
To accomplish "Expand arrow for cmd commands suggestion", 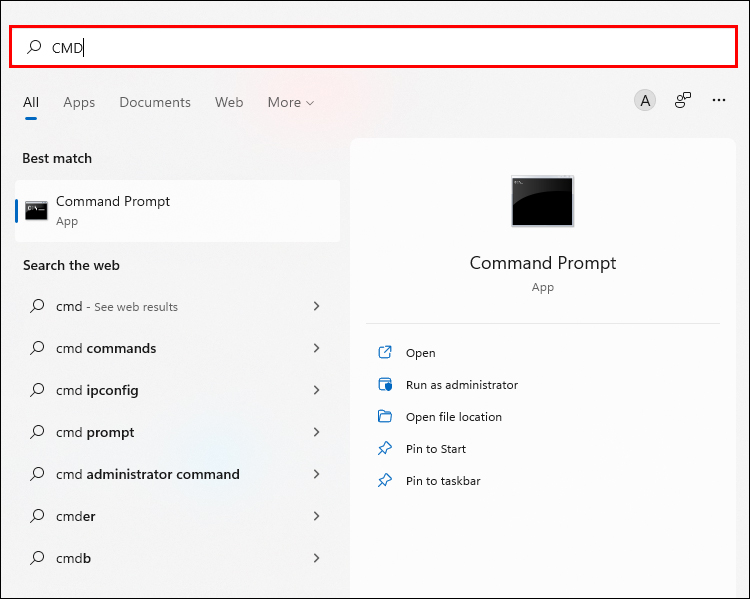I will click(317, 349).
